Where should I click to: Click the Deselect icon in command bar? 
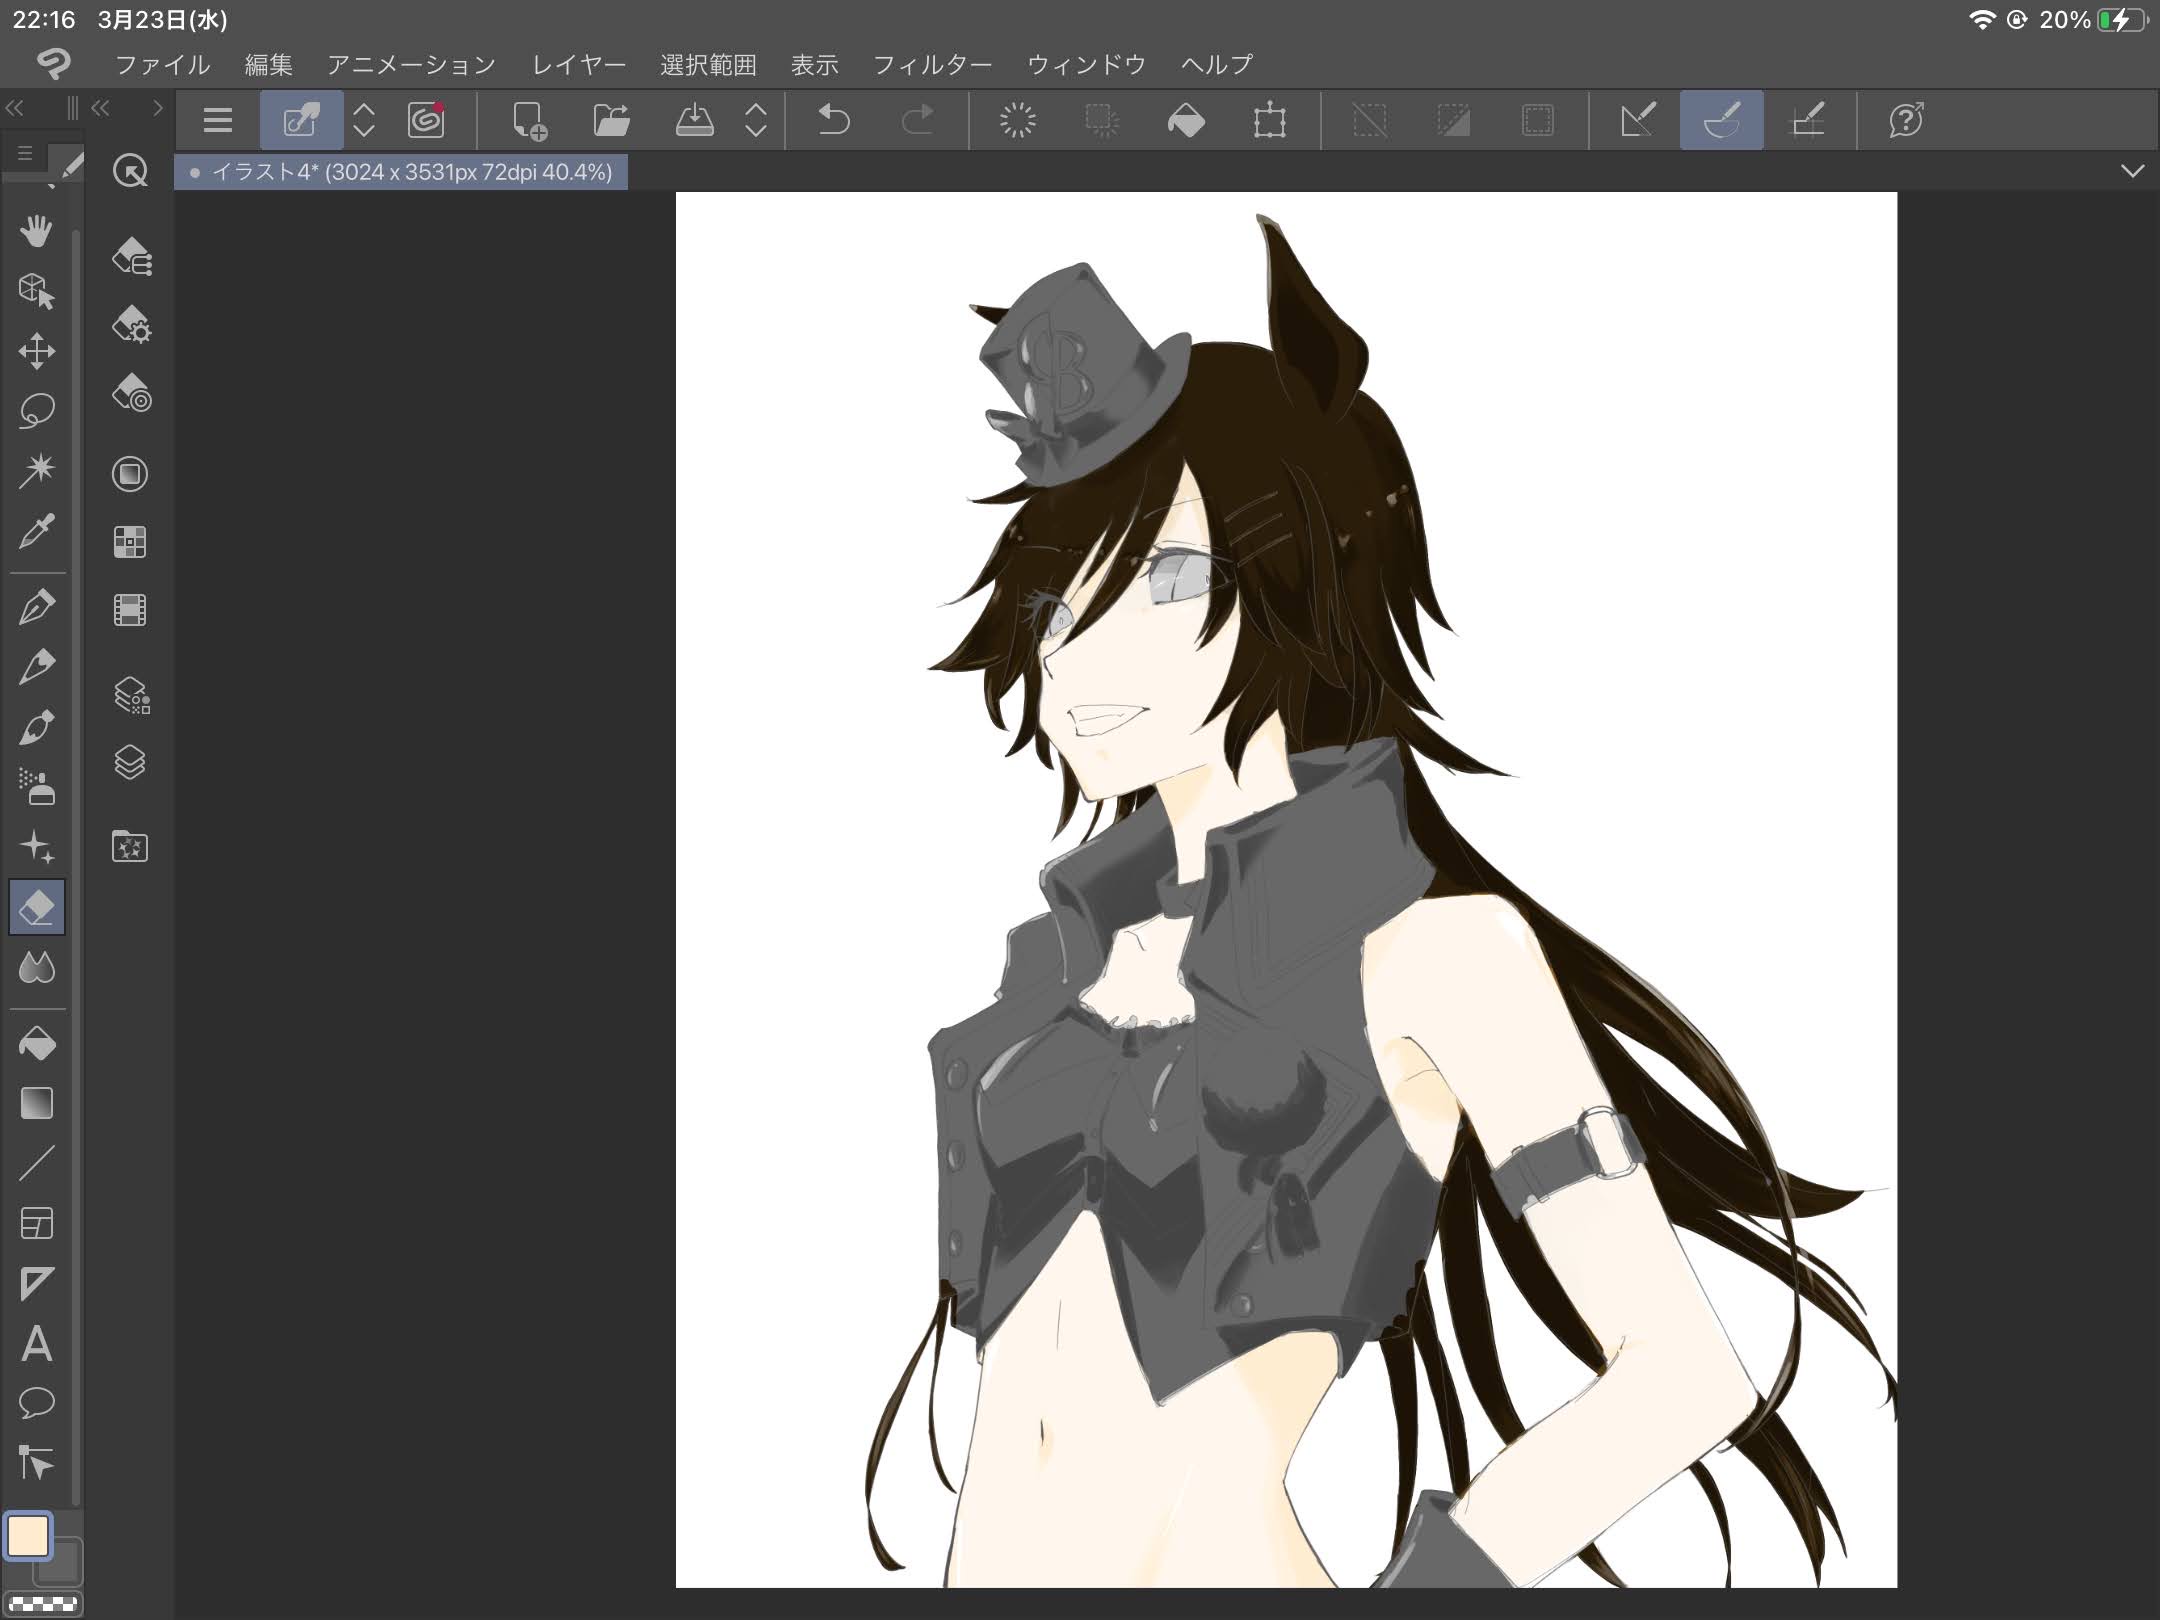tap(1370, 121)
